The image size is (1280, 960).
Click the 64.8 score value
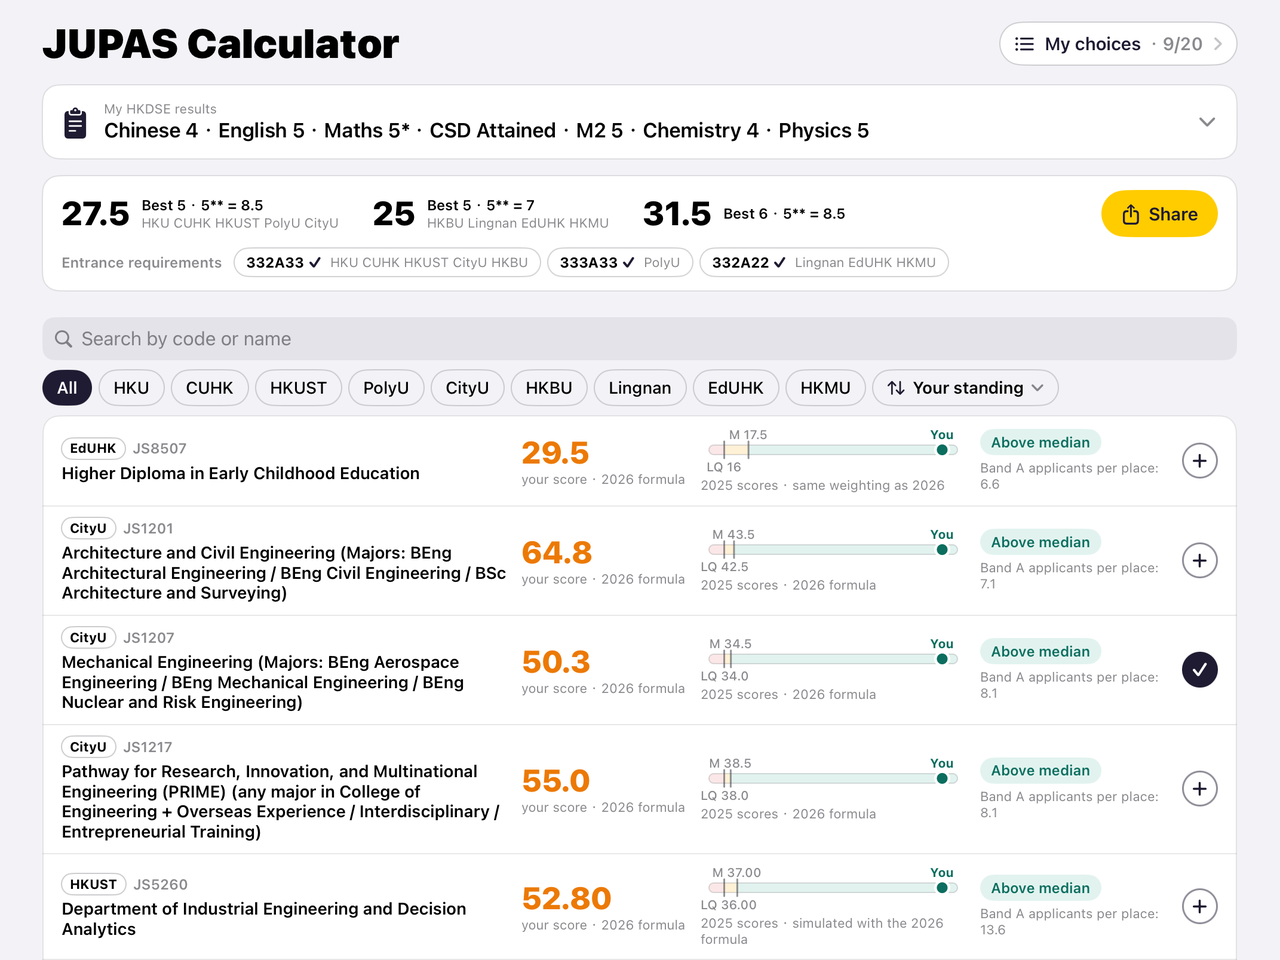pyautogui.click(x=557, y=552)
